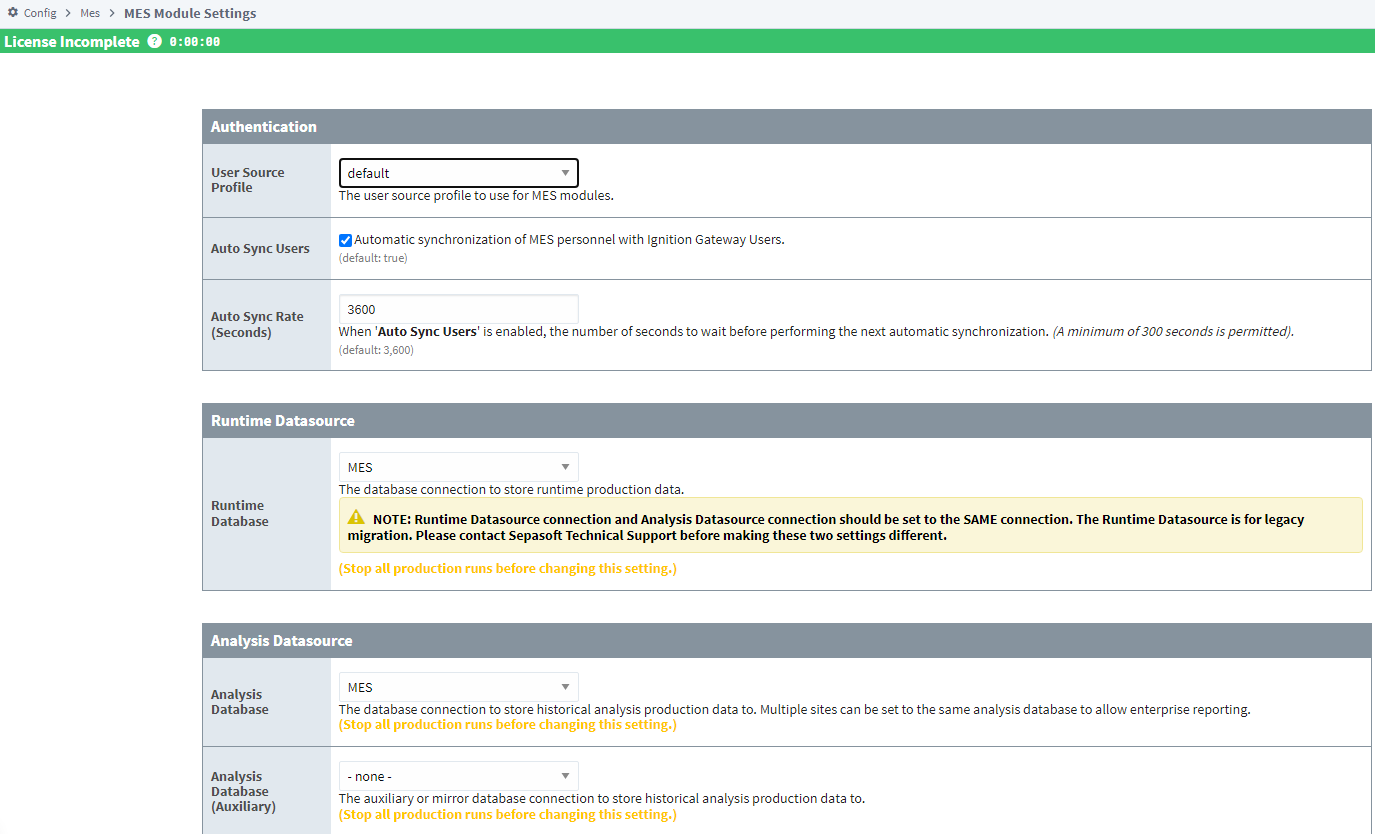This screenshot has width=1375, height=834.
Task: Click the License Incomplete help question mark
Action: [x=154, y=42]
